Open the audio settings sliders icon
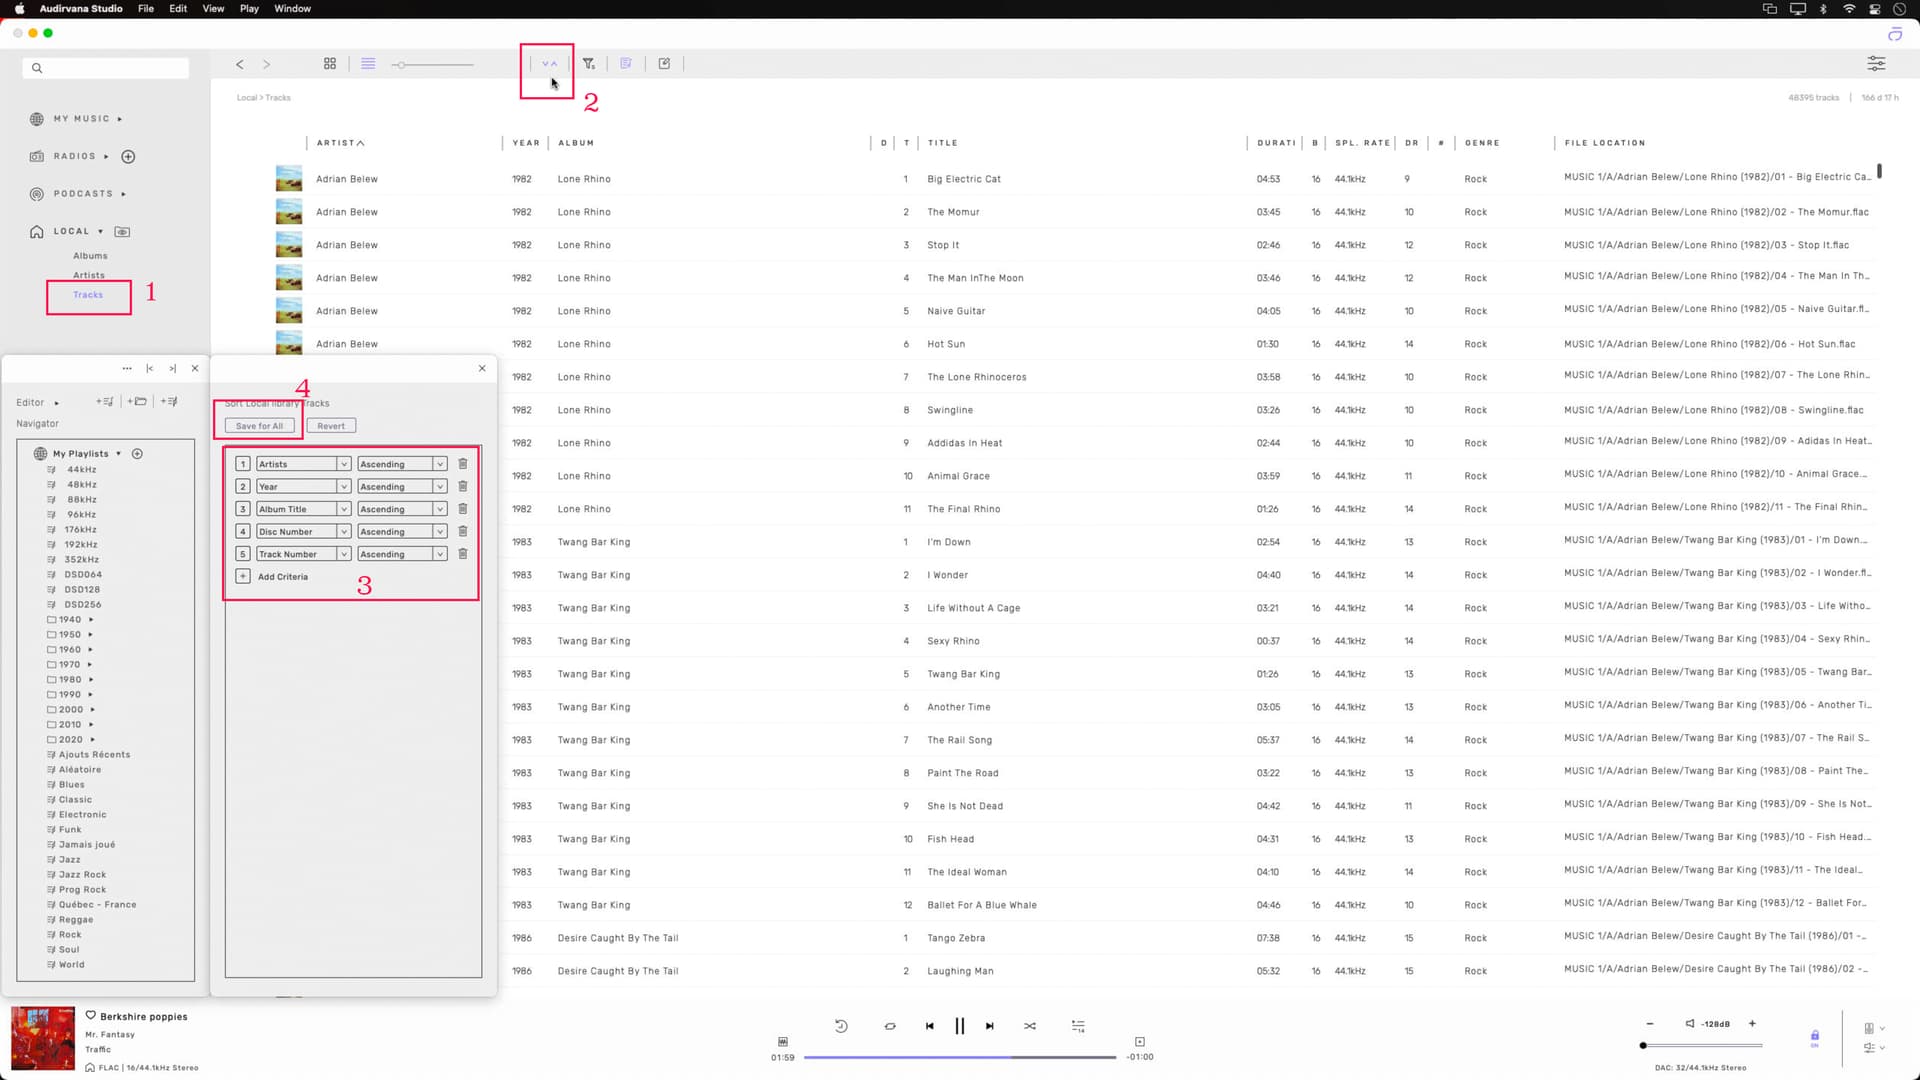Image resolution: width=1920 pixels, height=1080 pixels. [x=1876, y=63]
